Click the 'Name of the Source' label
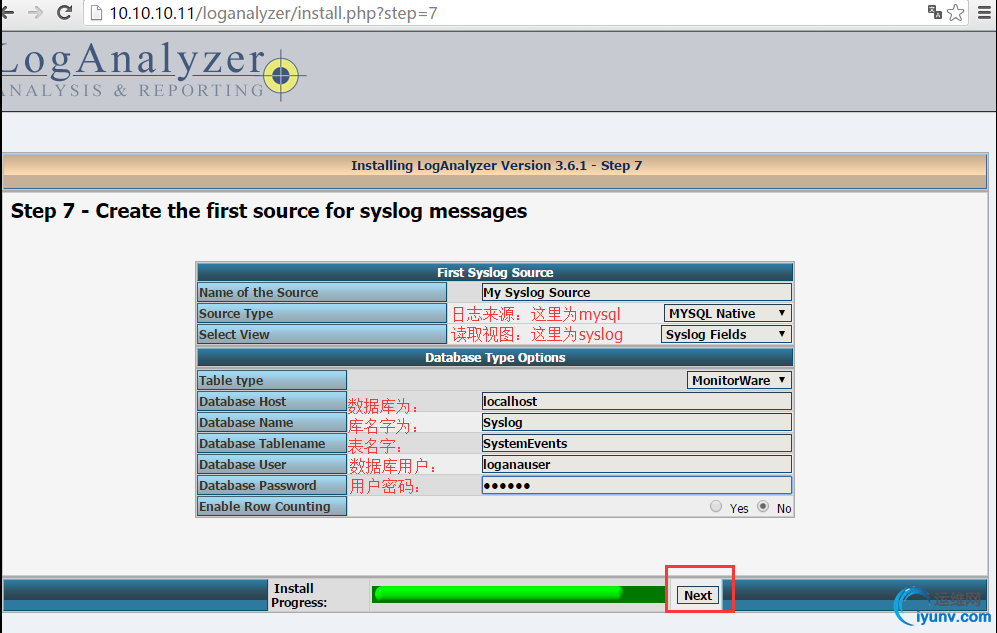This screenshot has height=633, width=997. coord(258,292)
